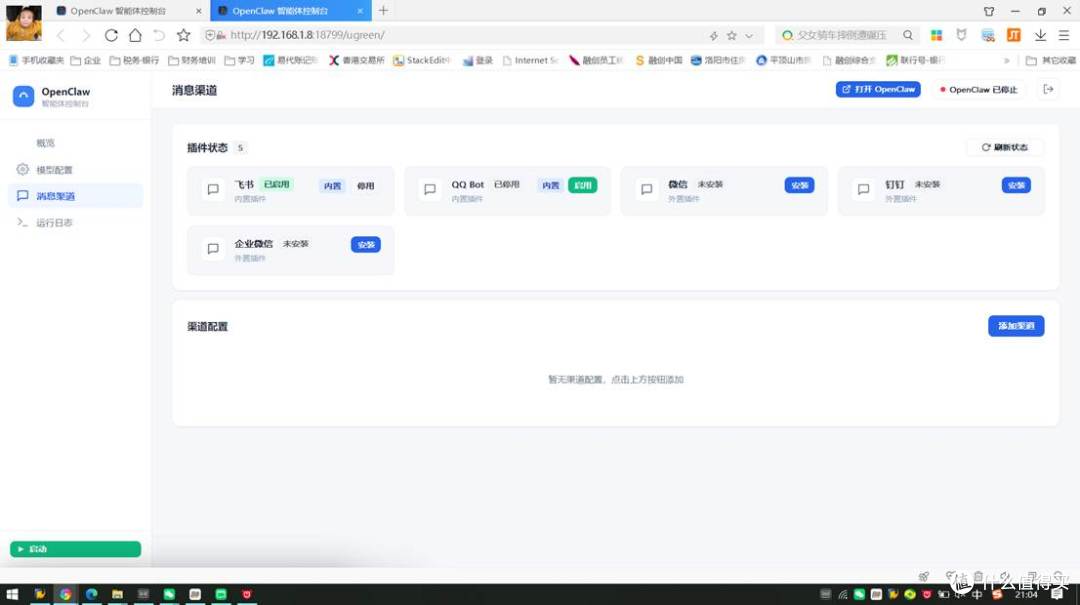Install the 微信 plugin
The image size is (1080, 605).
(799, 185)
